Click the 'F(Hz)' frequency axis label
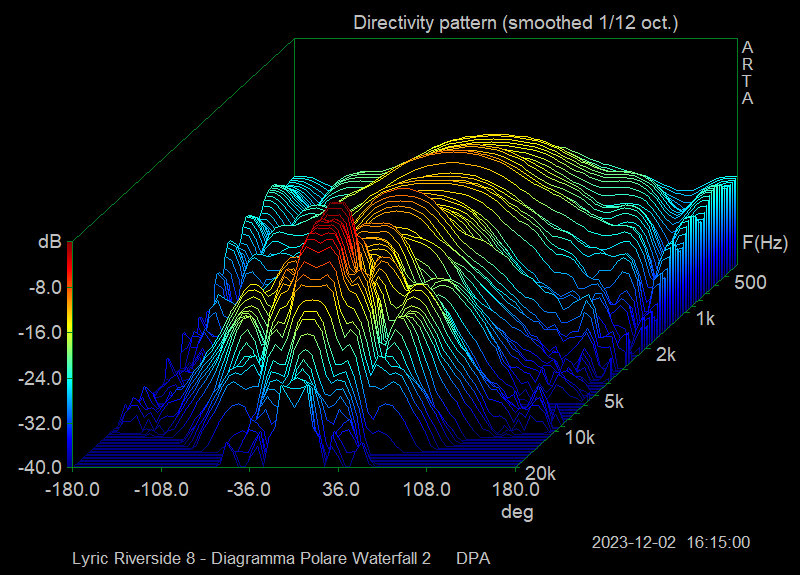 (x=765, y=243)
